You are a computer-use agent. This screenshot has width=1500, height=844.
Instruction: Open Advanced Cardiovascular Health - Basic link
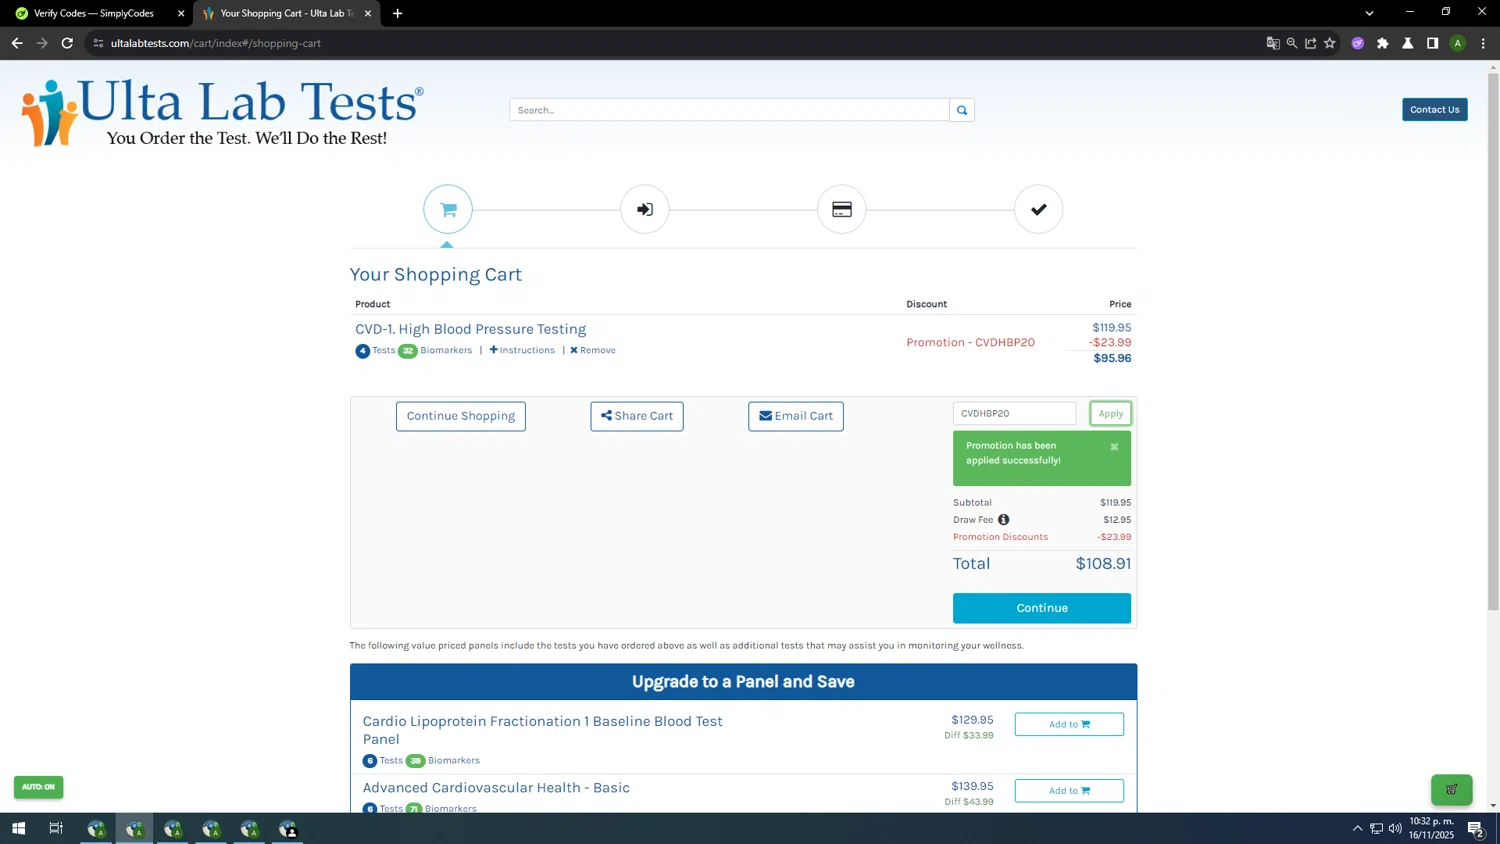pos(496,788)
